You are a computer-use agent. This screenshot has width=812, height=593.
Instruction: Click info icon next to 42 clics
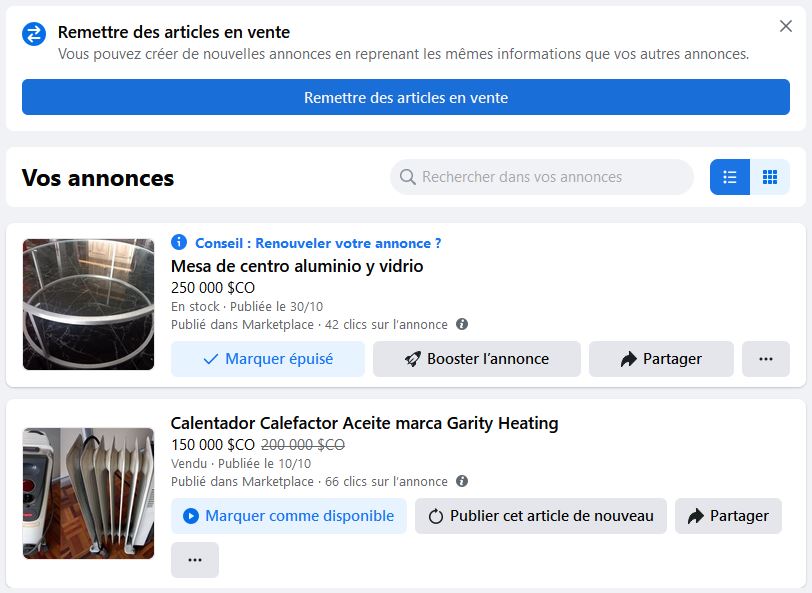pos(462,324)
